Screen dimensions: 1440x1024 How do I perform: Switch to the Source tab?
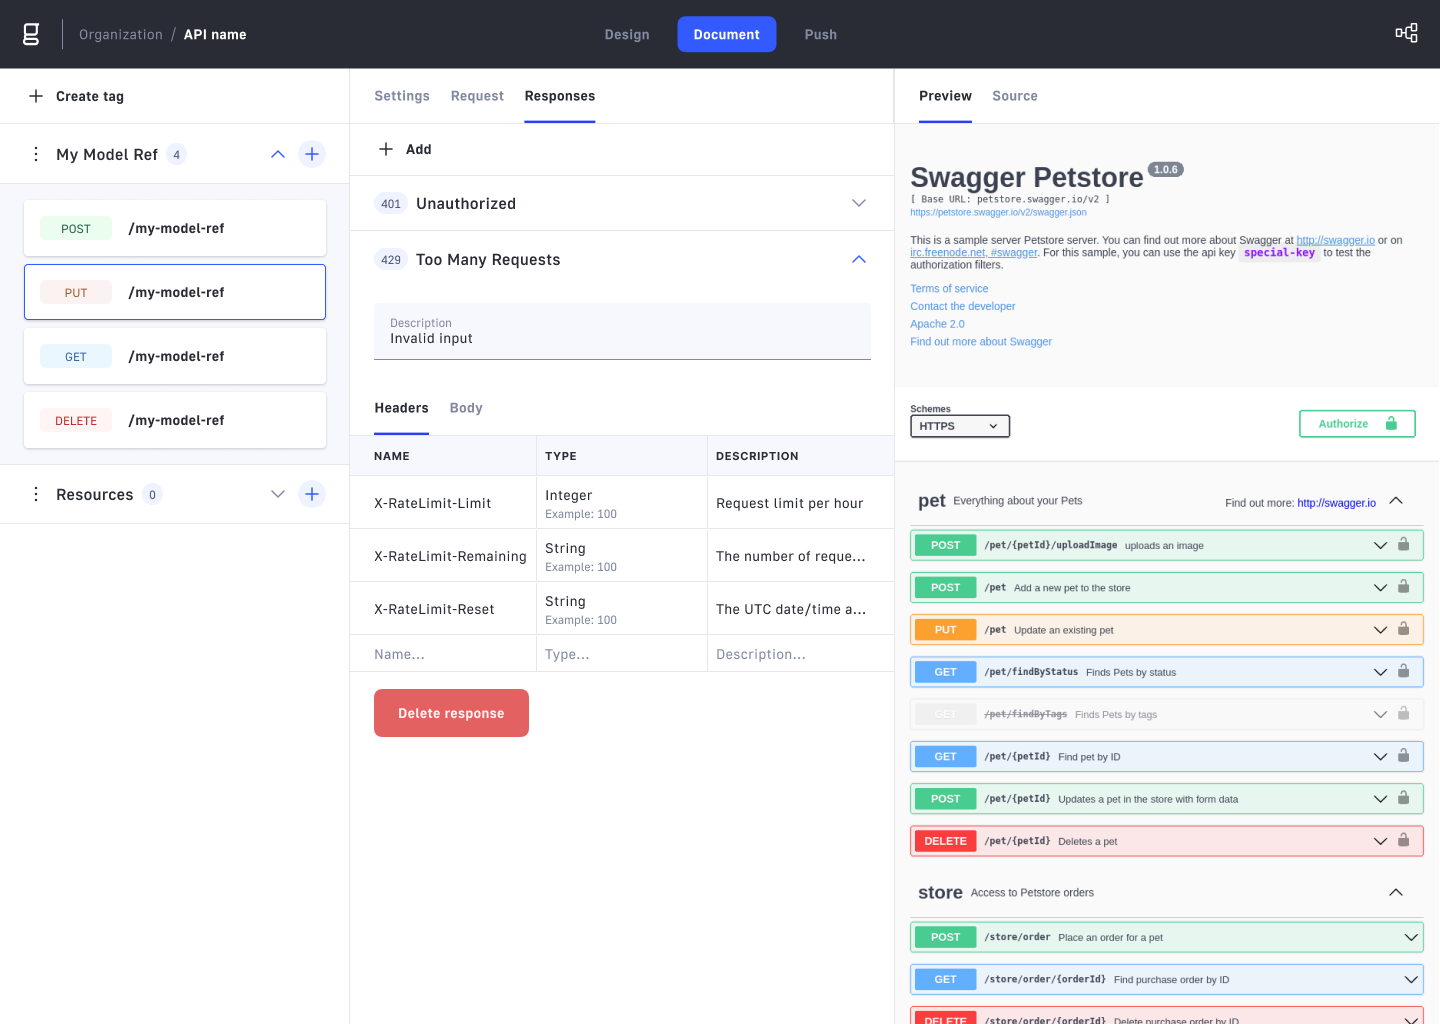point(1015,96)
